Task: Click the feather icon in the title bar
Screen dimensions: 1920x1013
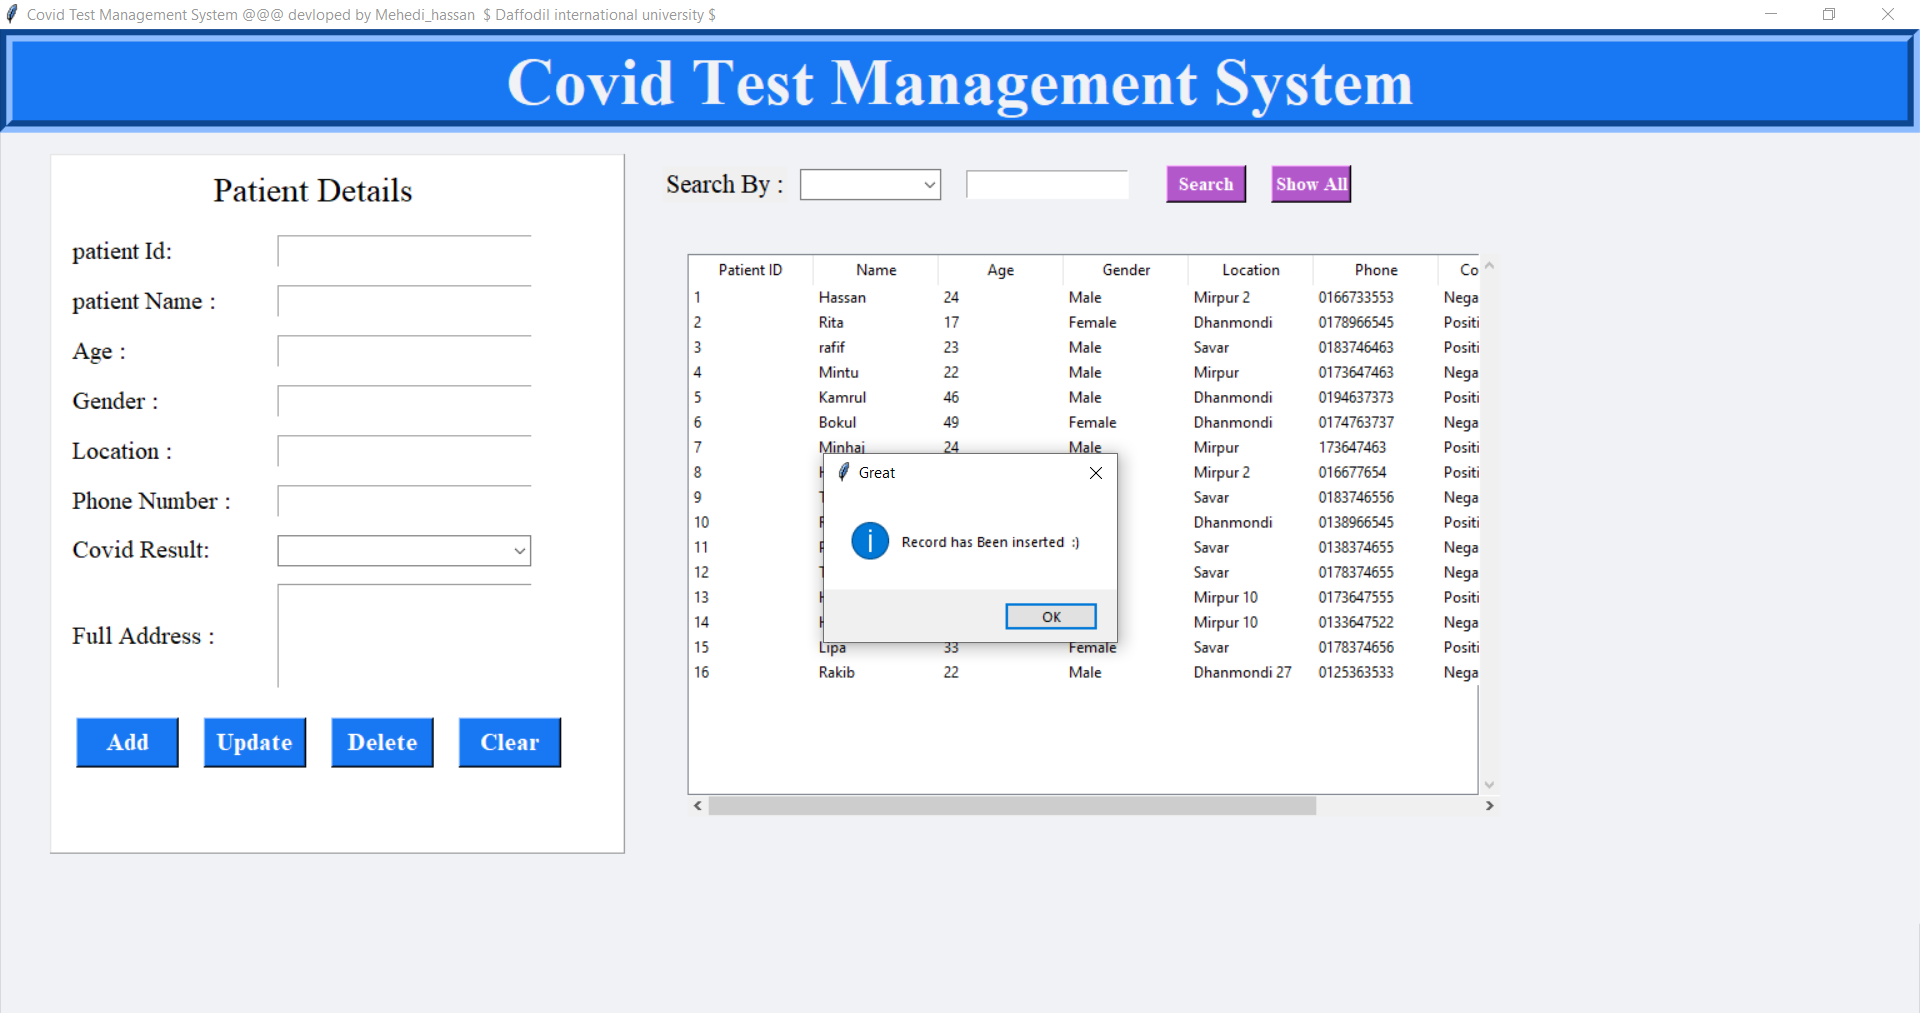Action: [x=12, y=14]
